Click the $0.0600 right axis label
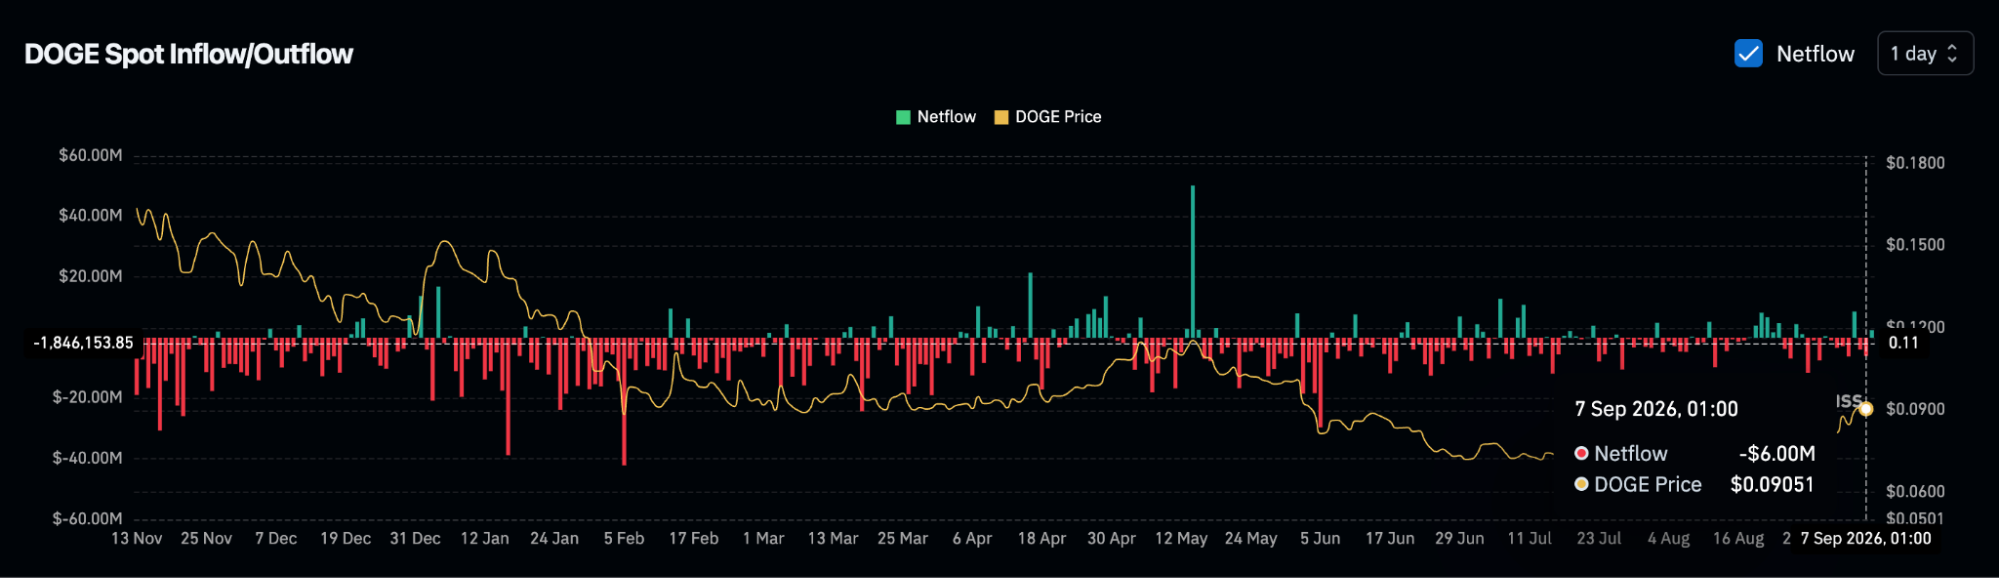This screenshot has height=578, width=1999. 1915,491
